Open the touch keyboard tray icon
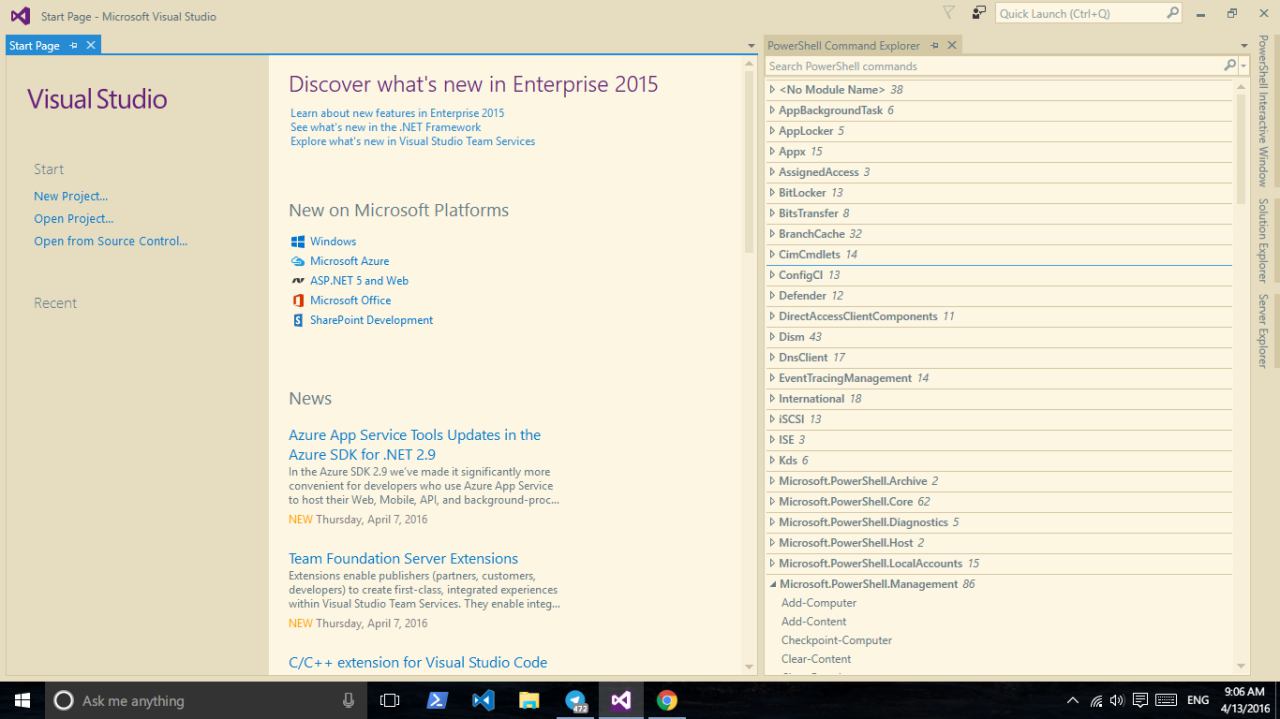Viewport: 1280px width, 719px height. [x=1165, y=700]
